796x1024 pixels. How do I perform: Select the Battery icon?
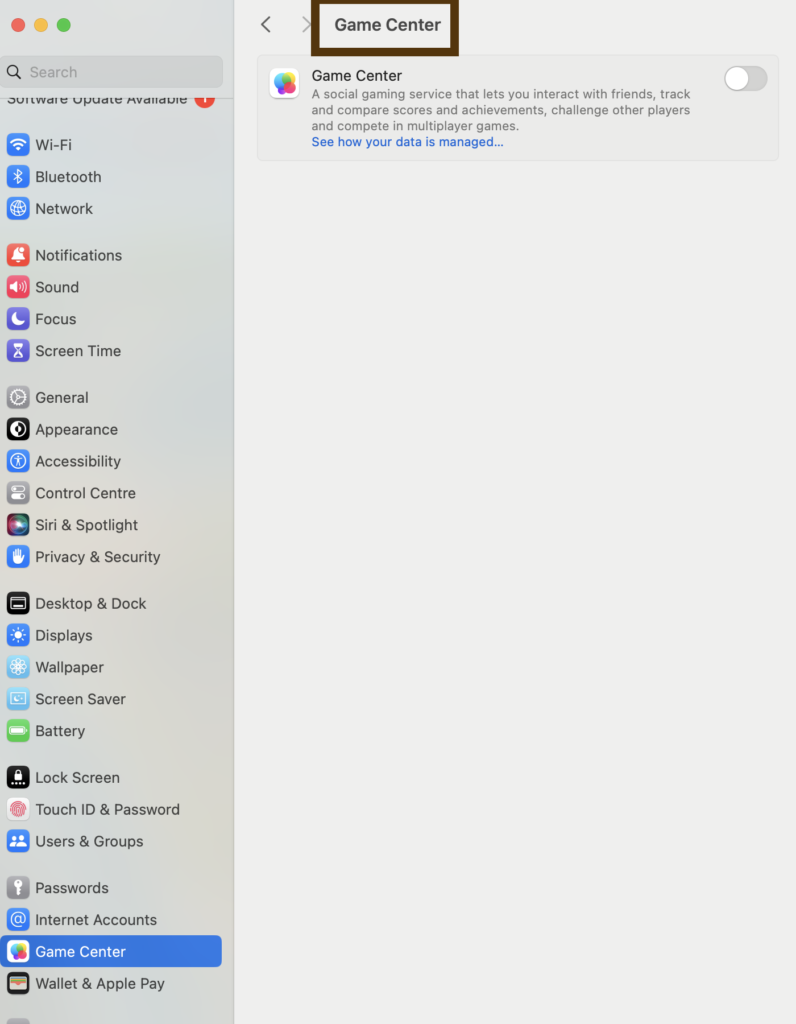click(18, 731)
